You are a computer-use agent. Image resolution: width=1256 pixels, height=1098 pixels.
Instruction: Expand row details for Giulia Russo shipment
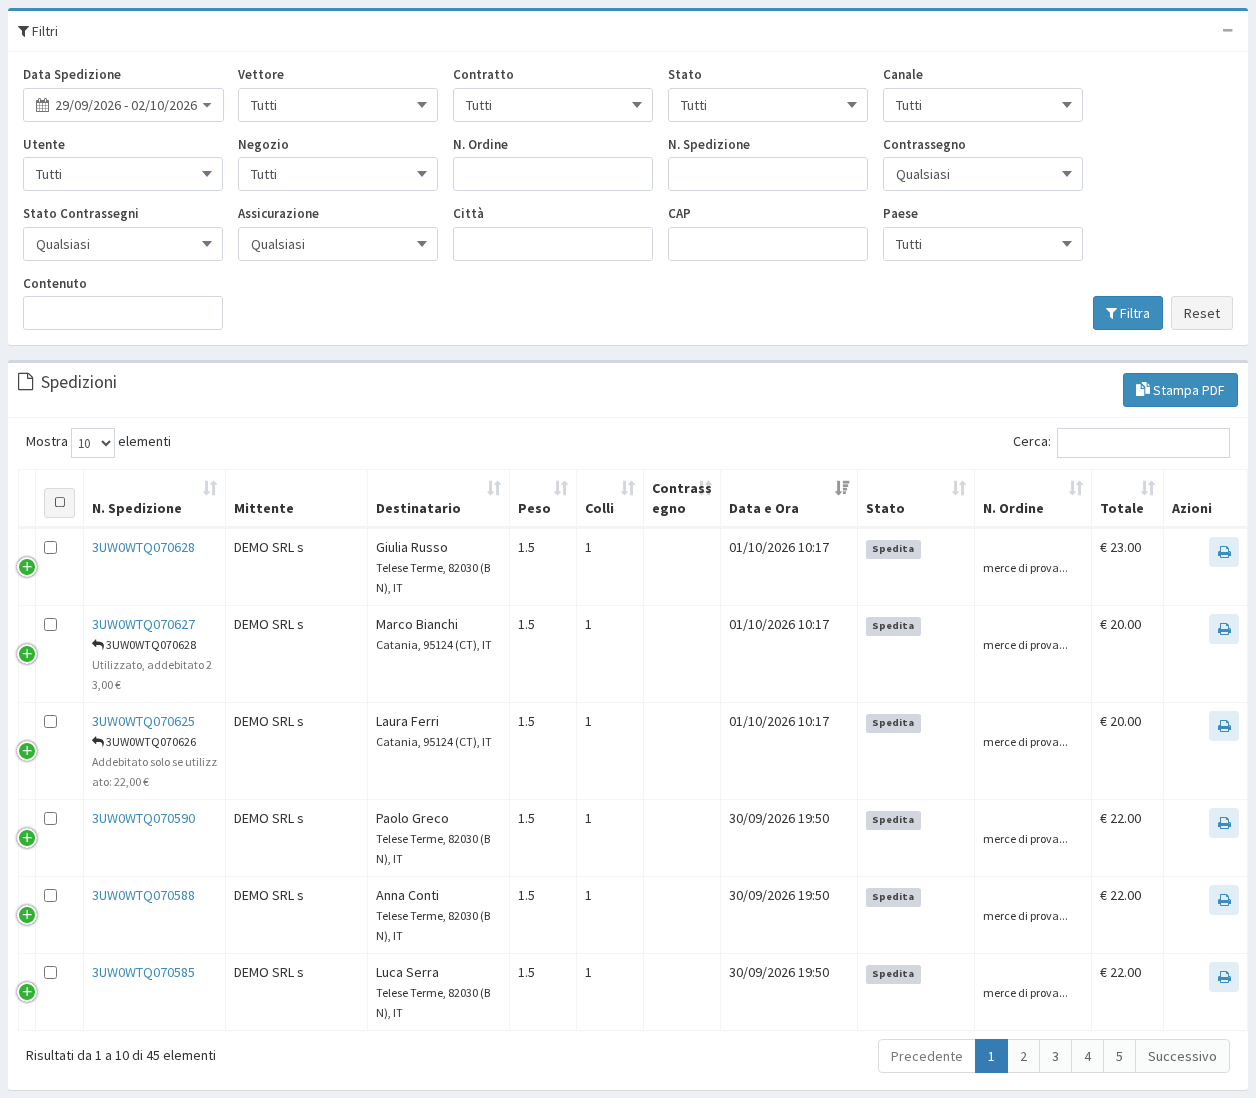(x=27, y=567)
